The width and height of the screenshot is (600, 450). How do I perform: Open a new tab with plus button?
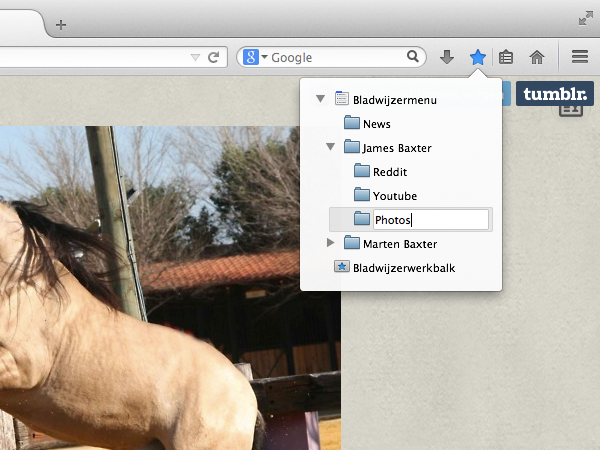[x=61, y=25]
